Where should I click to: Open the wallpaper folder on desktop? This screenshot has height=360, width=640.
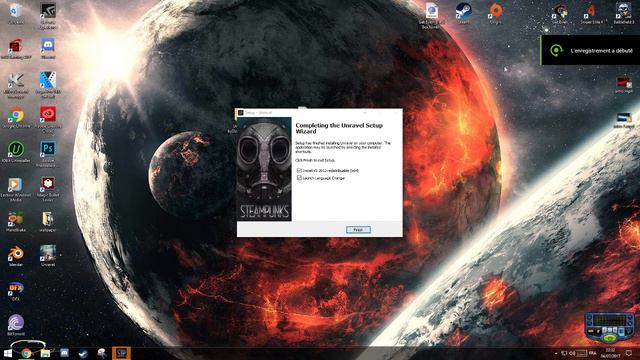pos(48,222)
